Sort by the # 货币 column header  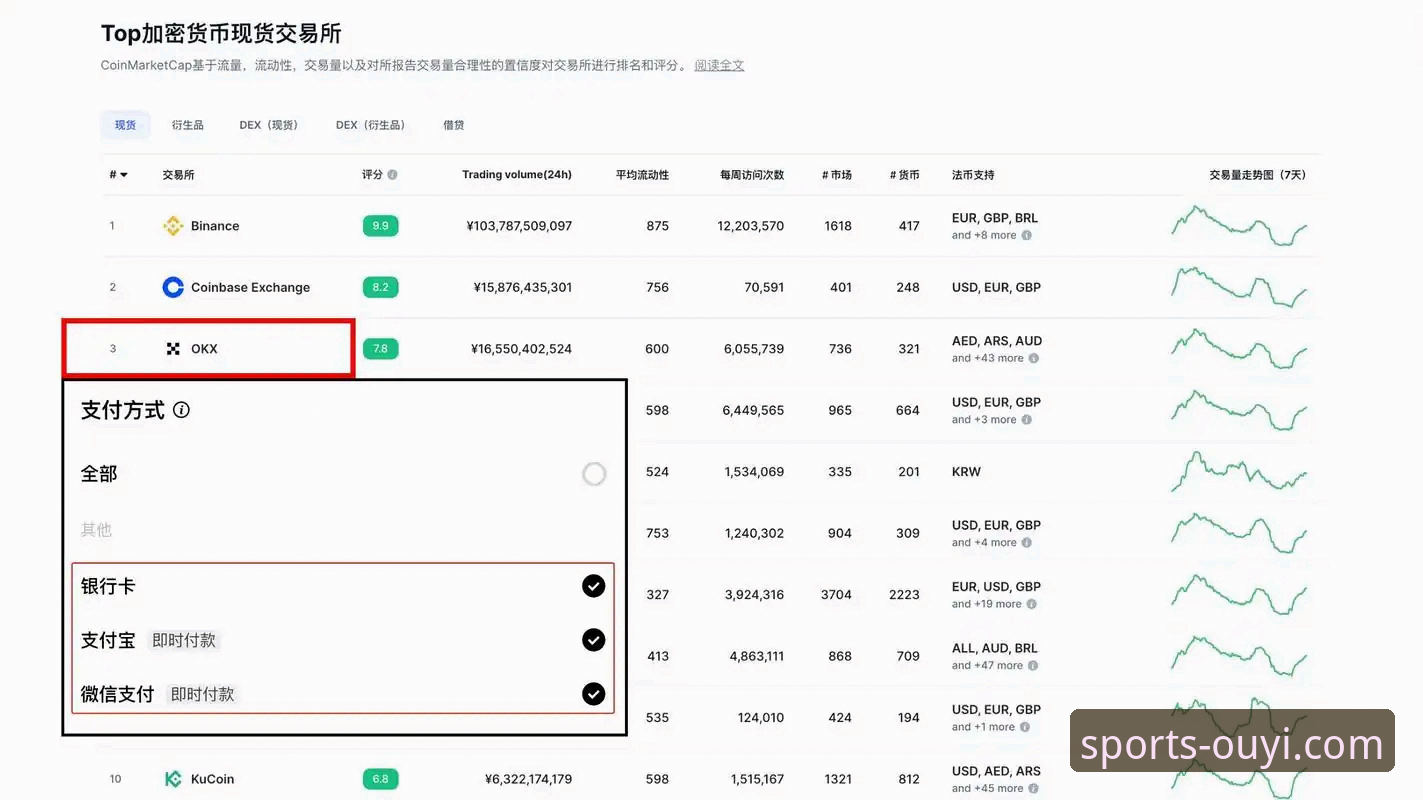coord(904,175)
